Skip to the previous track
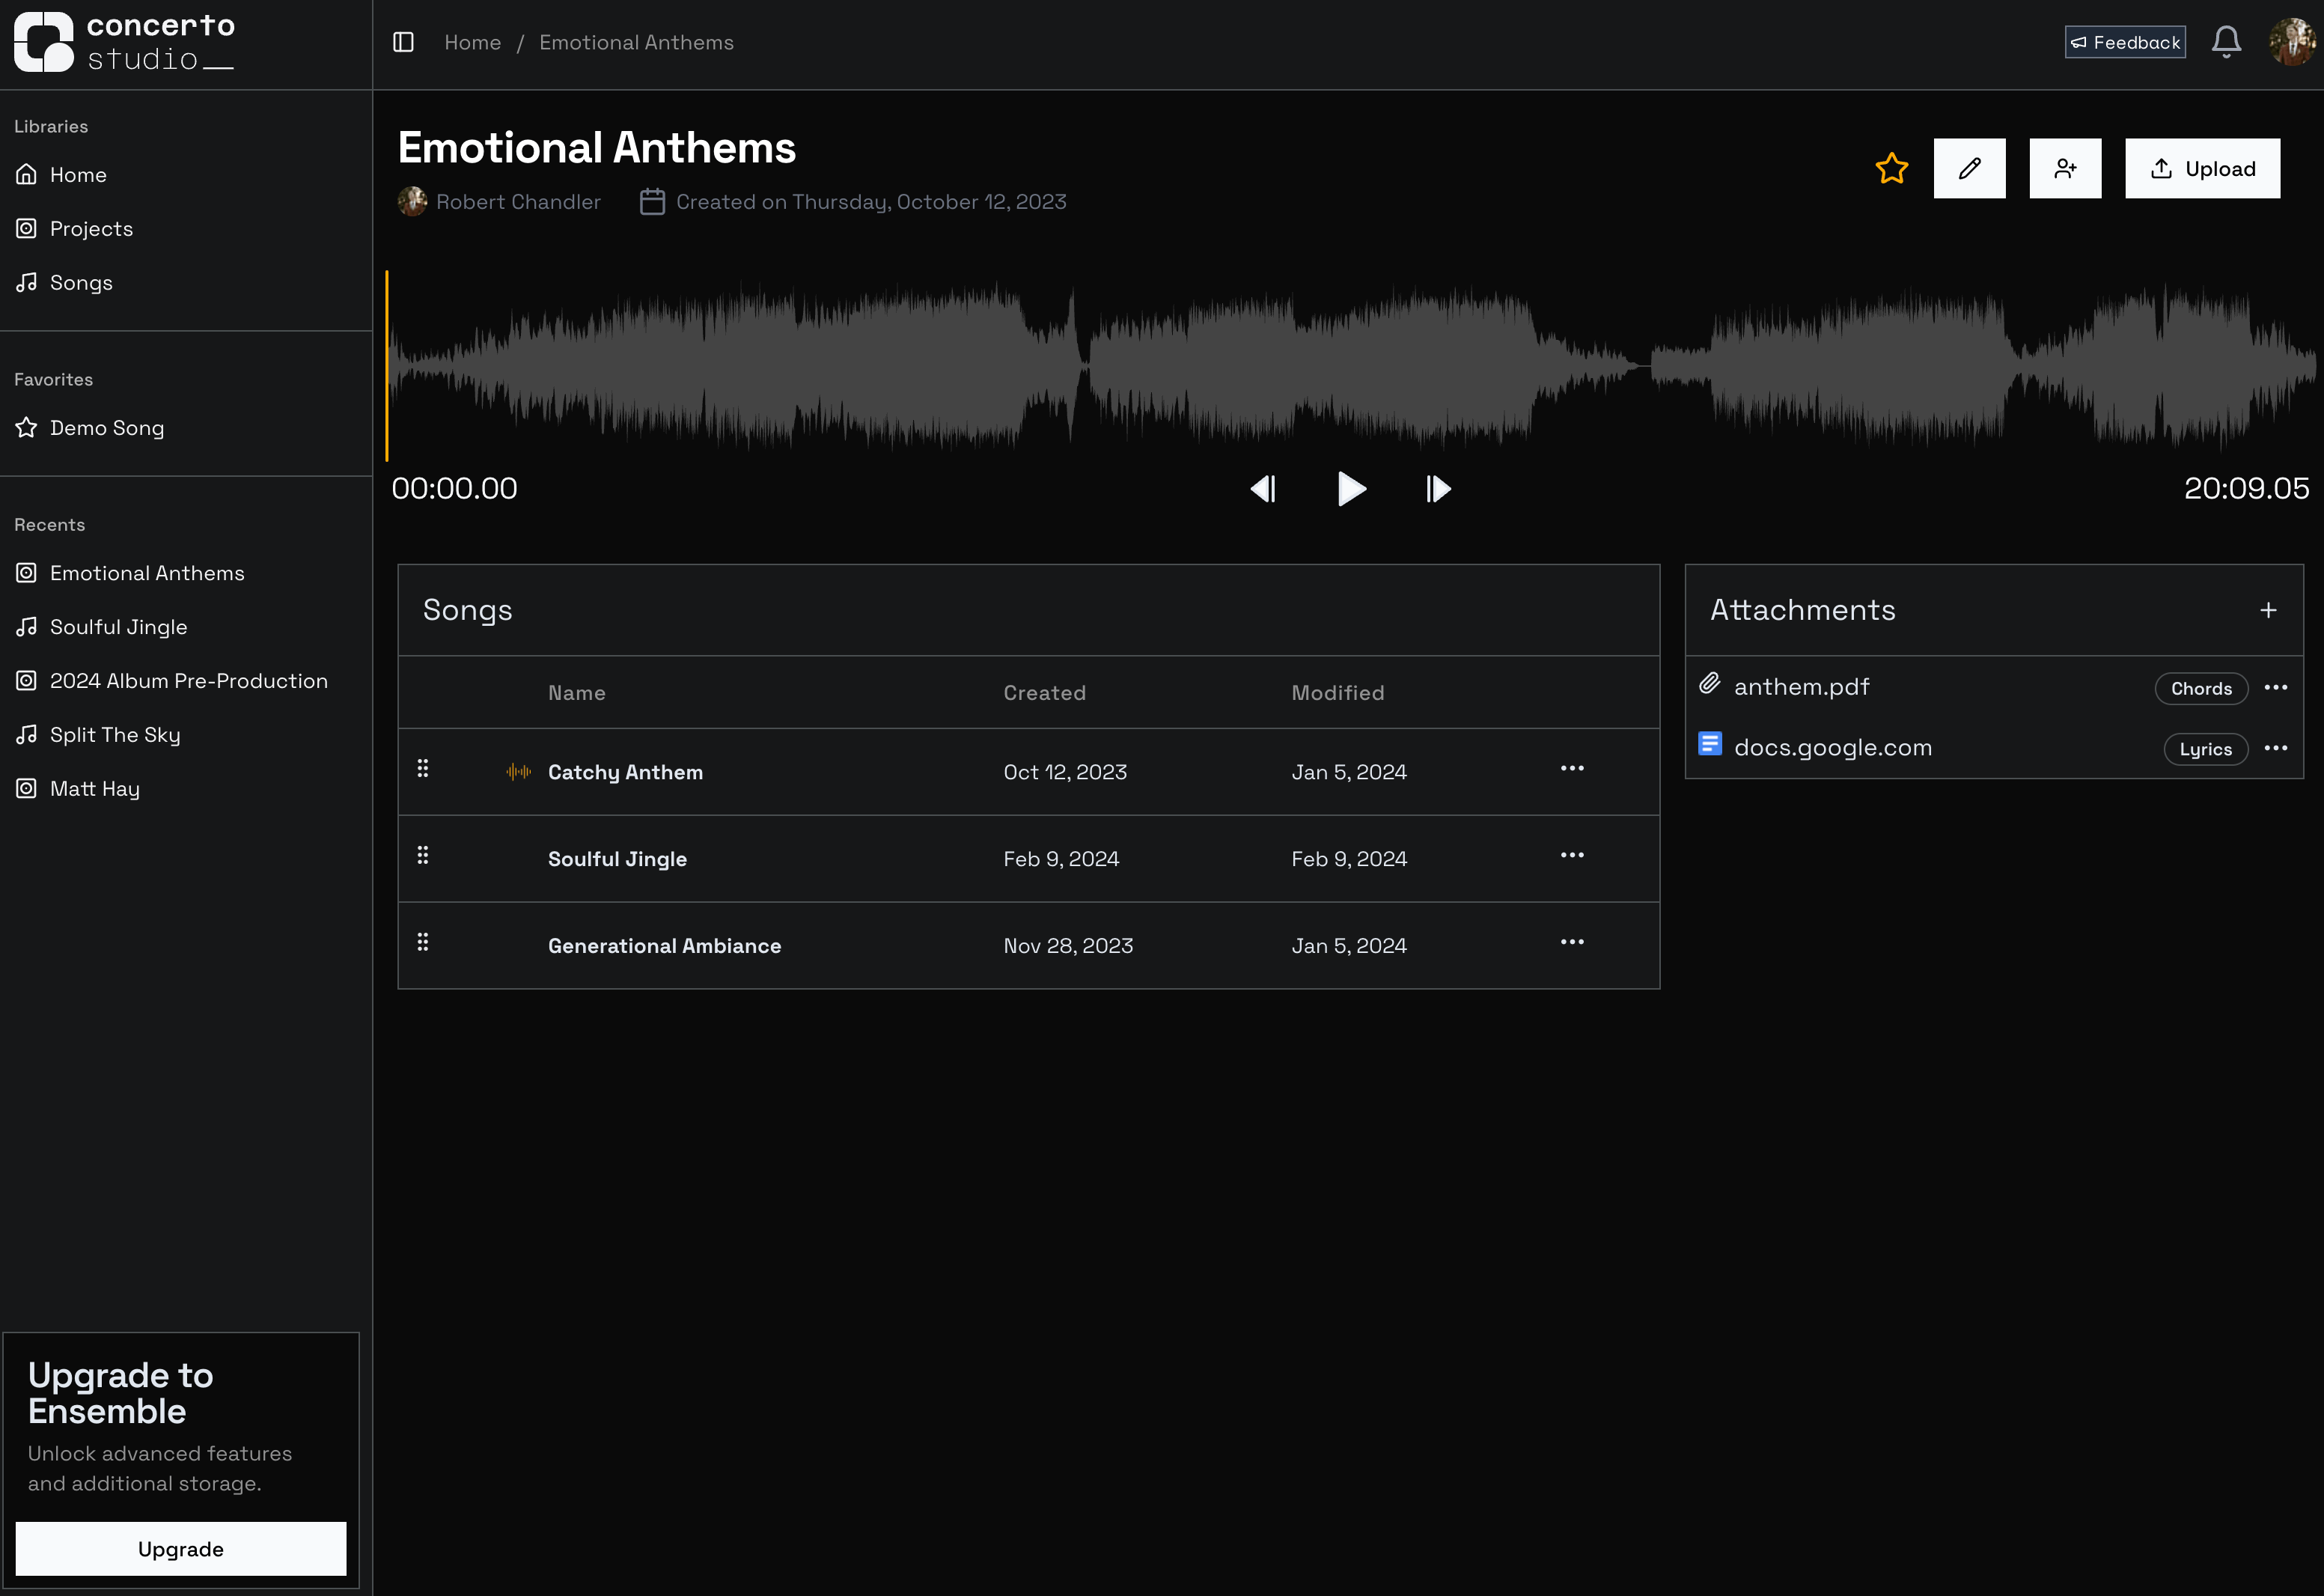 (x=1263, y=488)
